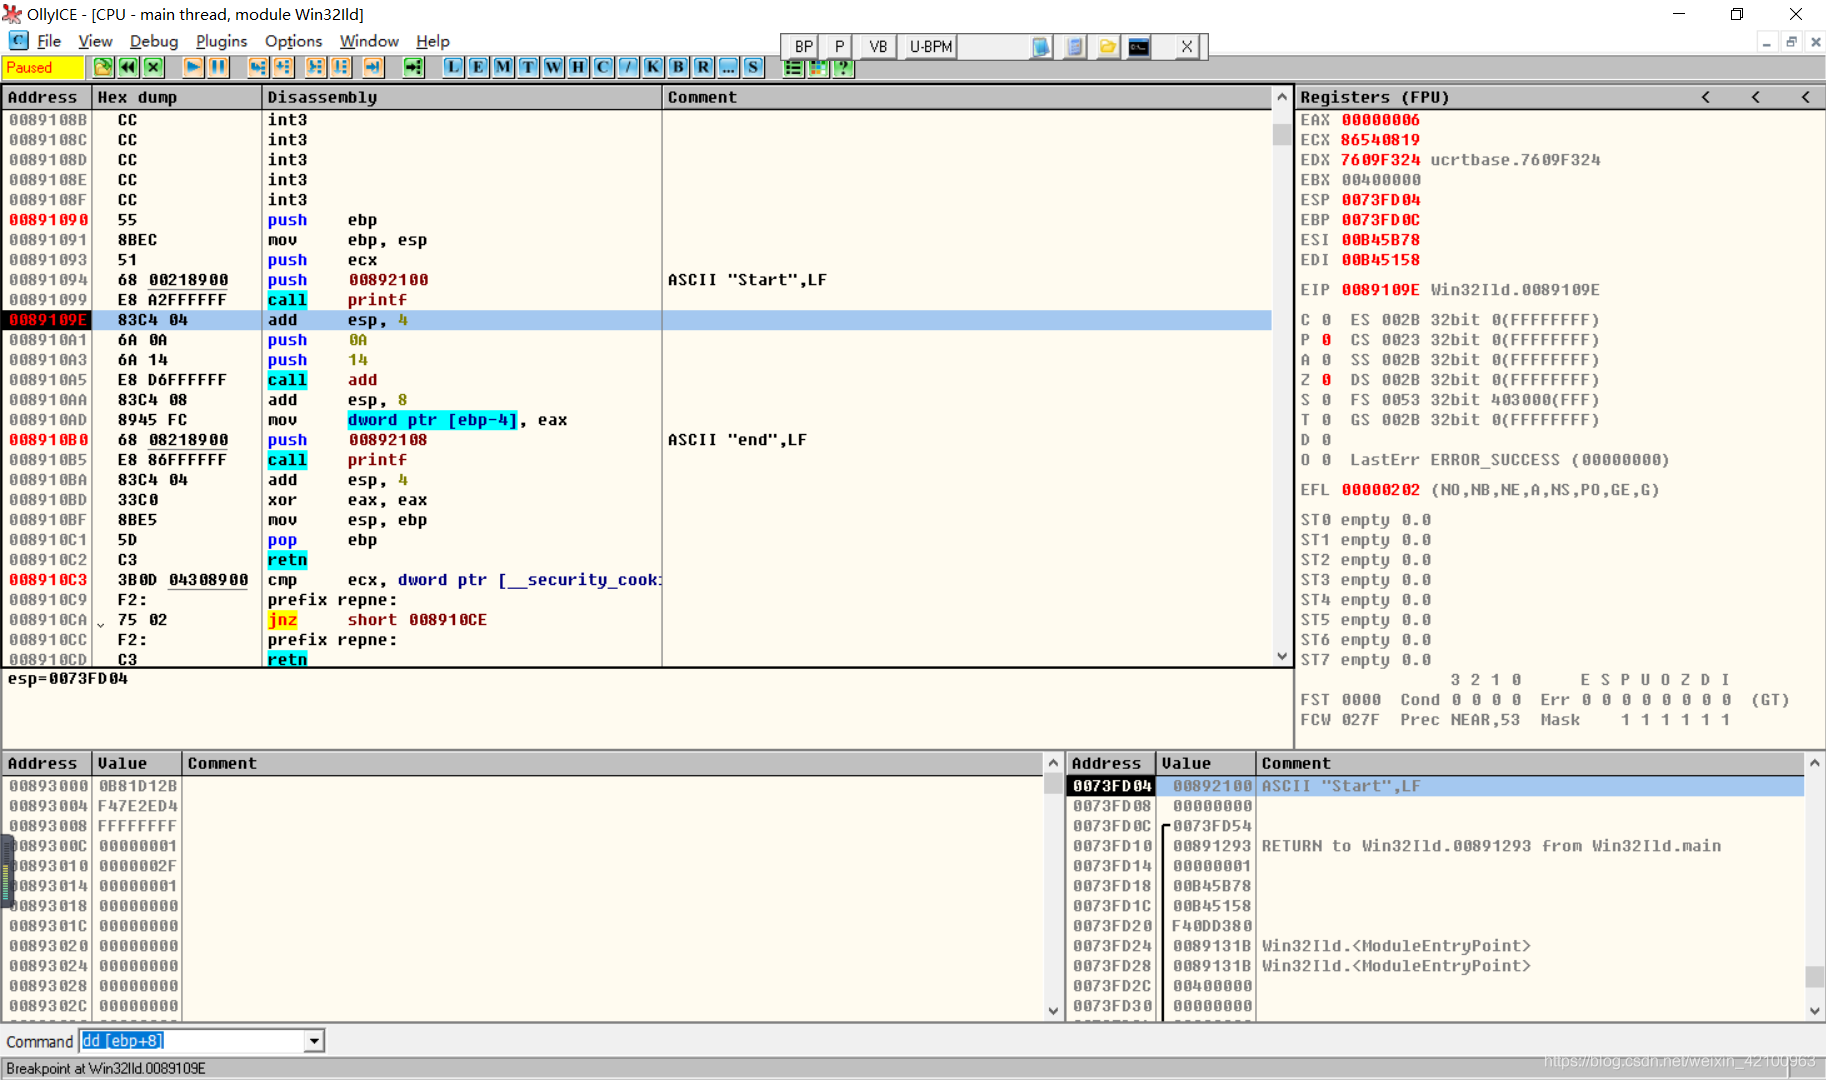Show Handles window (H button)
Viewport: 1826px width, 1080px height.
point(578,67)
